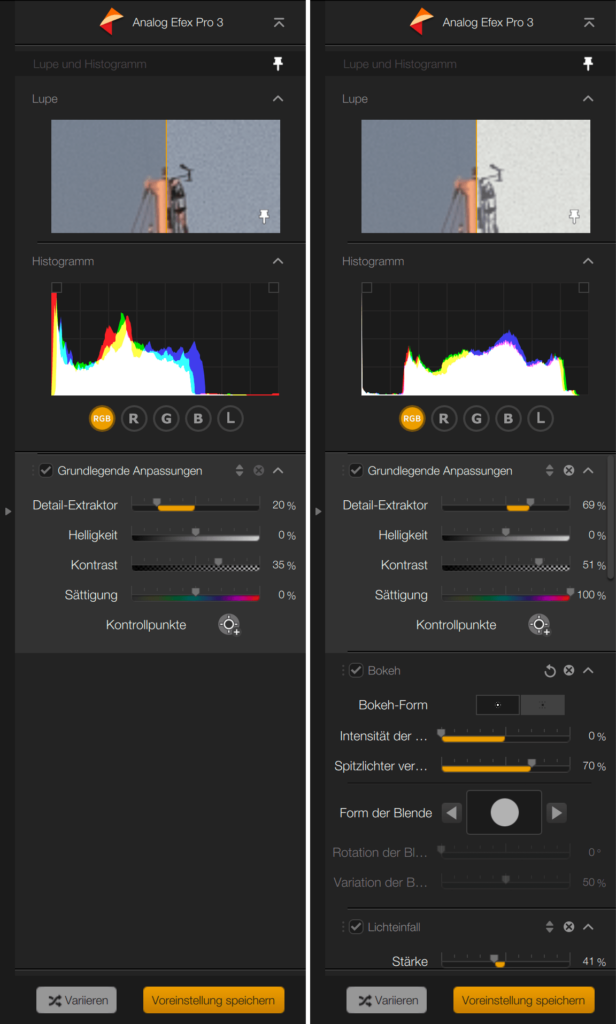Select RGB histogram mode in right panel
Image resolution: width=616 pixels, height=1024 pixels.
tap(412, 419)
